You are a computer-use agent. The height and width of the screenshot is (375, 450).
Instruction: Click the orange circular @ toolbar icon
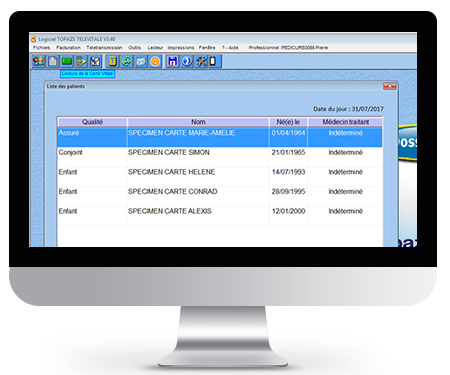[155, 61]
